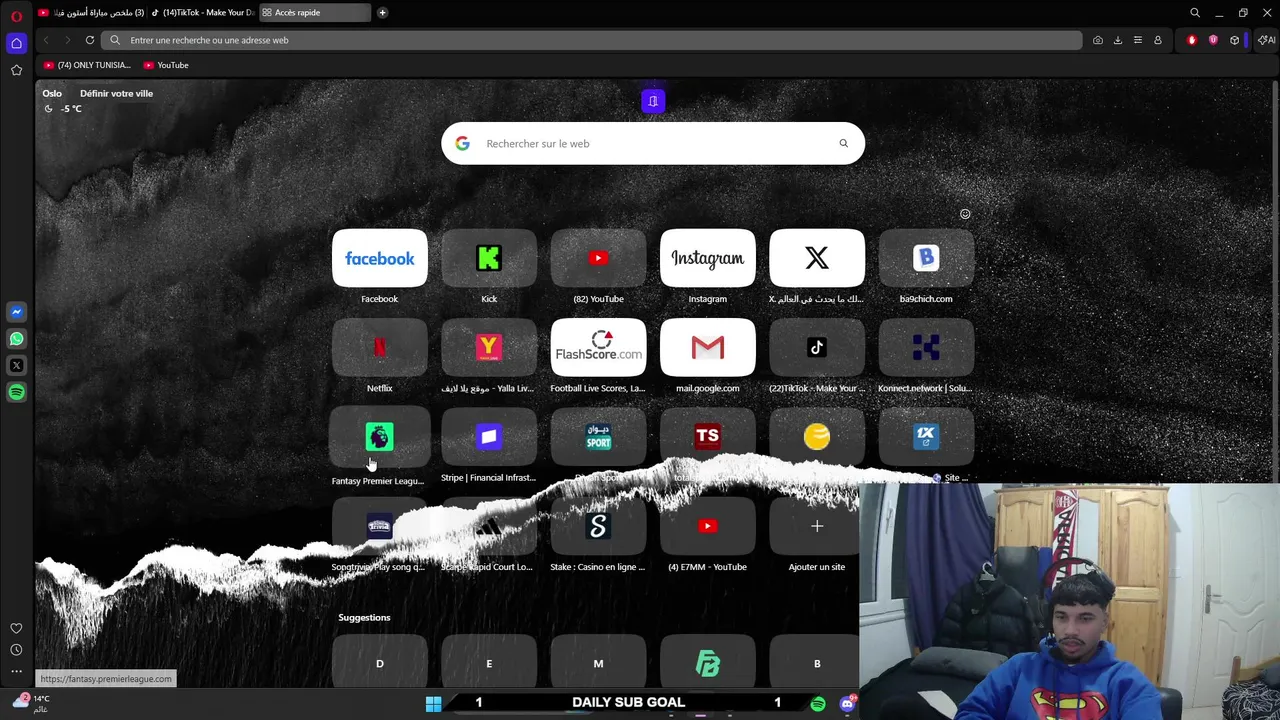The height and width of the screenshot is (720, 1280).
Task: Open Fantasy Premier League tile
Action: pyautogui.click(x=380, y=437)
